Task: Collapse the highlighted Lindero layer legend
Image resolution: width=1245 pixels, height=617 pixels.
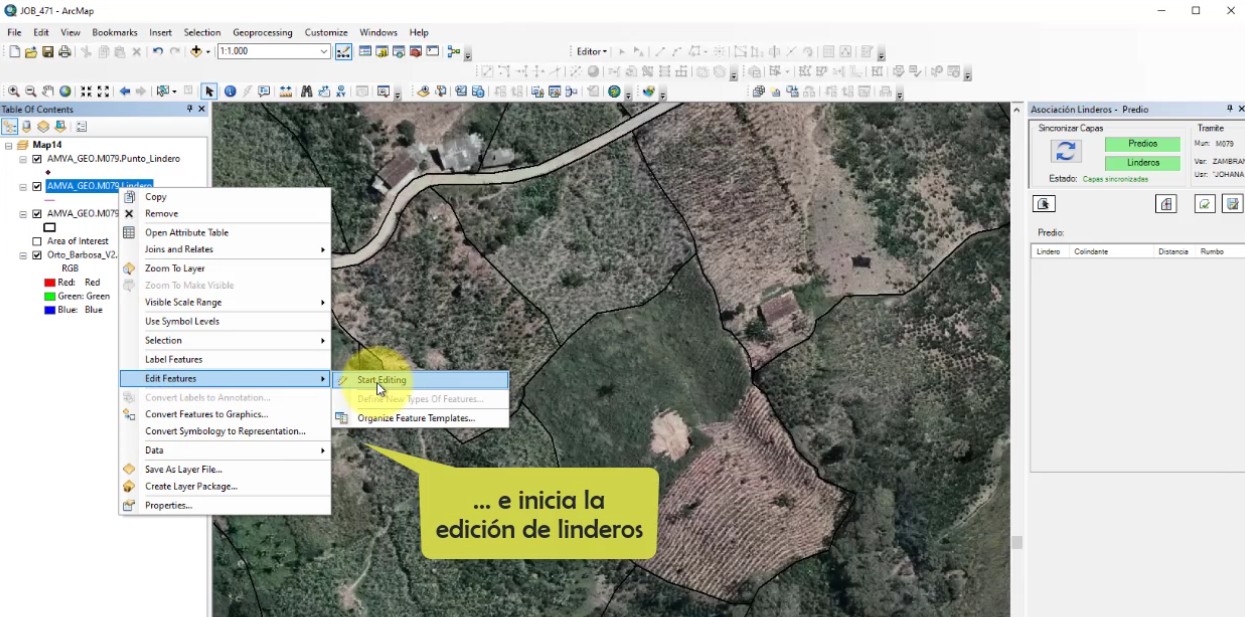Action: 23,186
